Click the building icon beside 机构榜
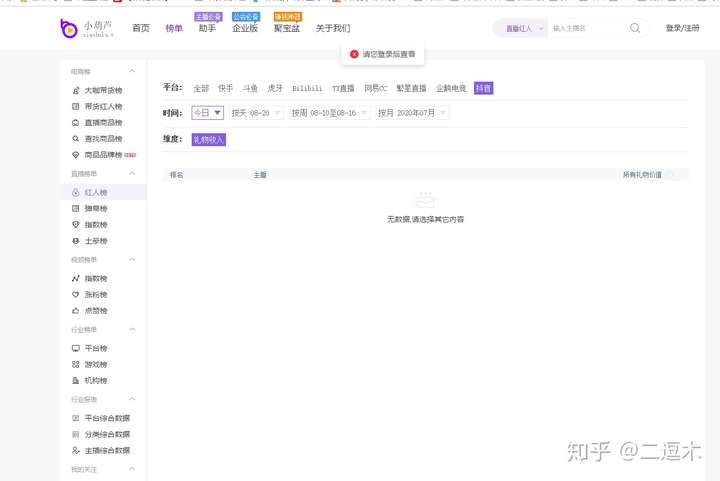Screen dimensions: 720x481 click(x=76, y=380)
